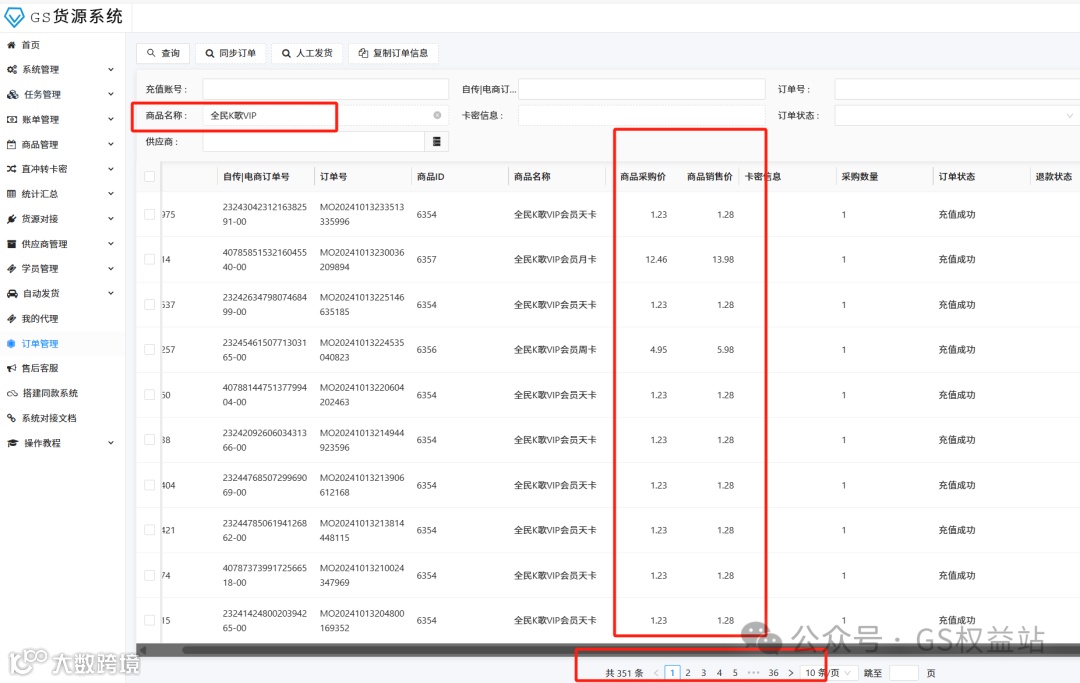The image size is (1080, 683).
Task: Check the row with order MO20241013214944
Action: pyautogui.click(x=149, y=440)
